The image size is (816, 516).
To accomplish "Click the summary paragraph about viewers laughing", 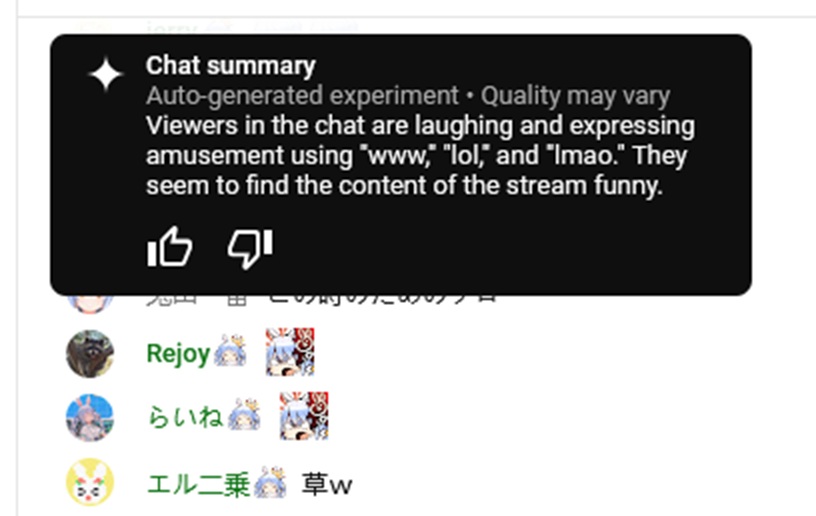I will (x=420, y=156).
